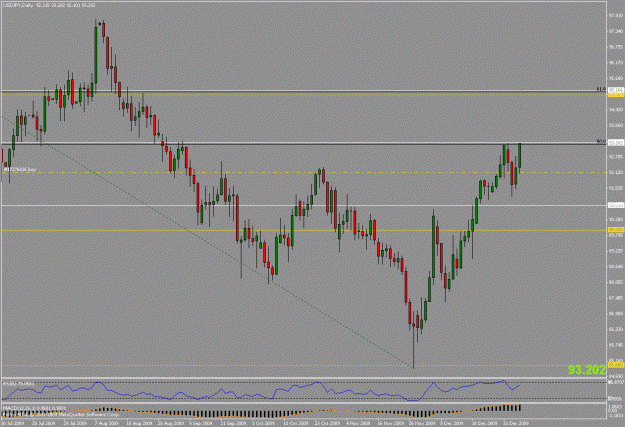Click the tall green candle at August peak

pyautogui.click(x=96, y=54)
